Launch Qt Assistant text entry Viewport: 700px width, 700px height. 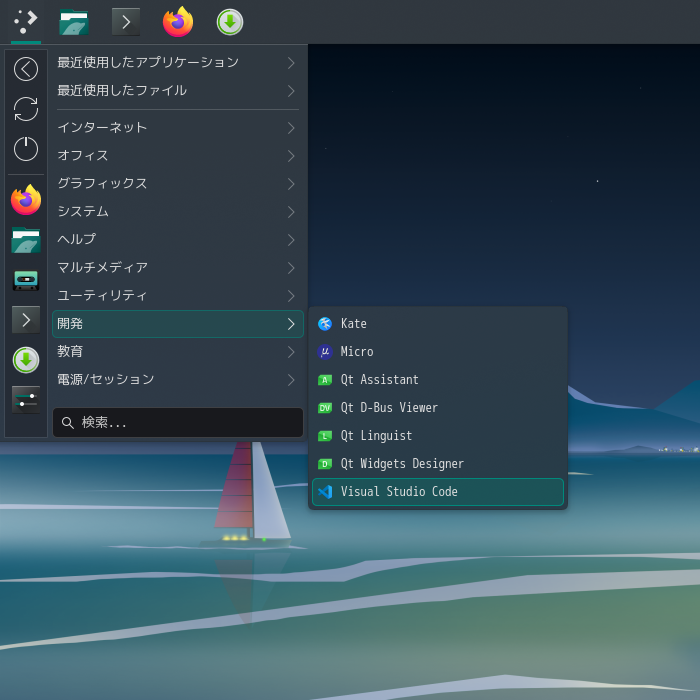pyautogui.click(x=379, y=380)
